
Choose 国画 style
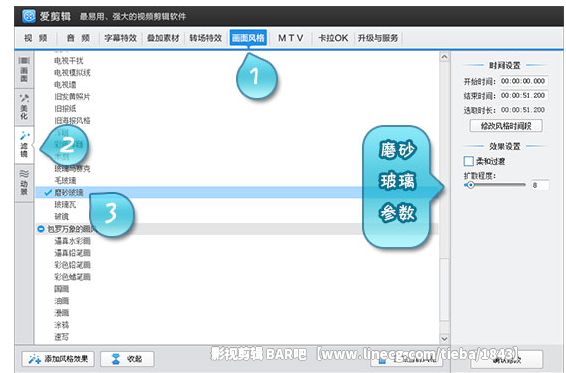coord(61,289)
